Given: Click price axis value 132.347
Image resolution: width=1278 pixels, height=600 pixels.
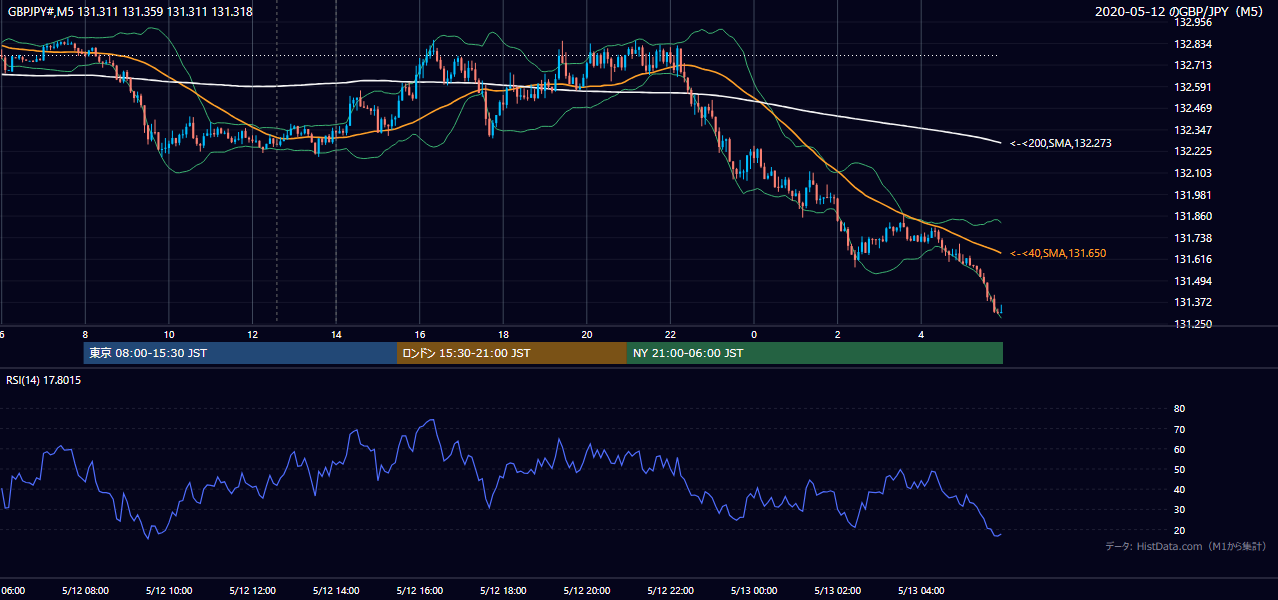Looking at the screenshot, I should (1193, 130).
